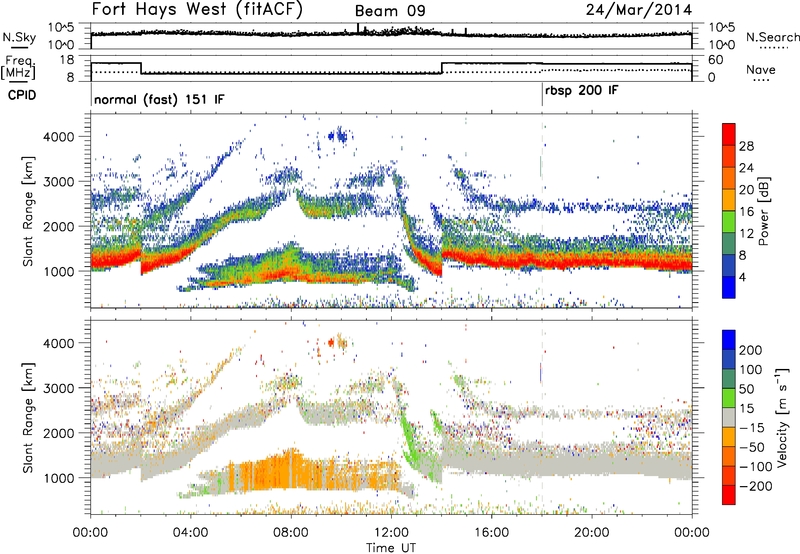800x554 pixels.
Task: Click the "12:00" time tick label
Action: (x=391, y=533)
